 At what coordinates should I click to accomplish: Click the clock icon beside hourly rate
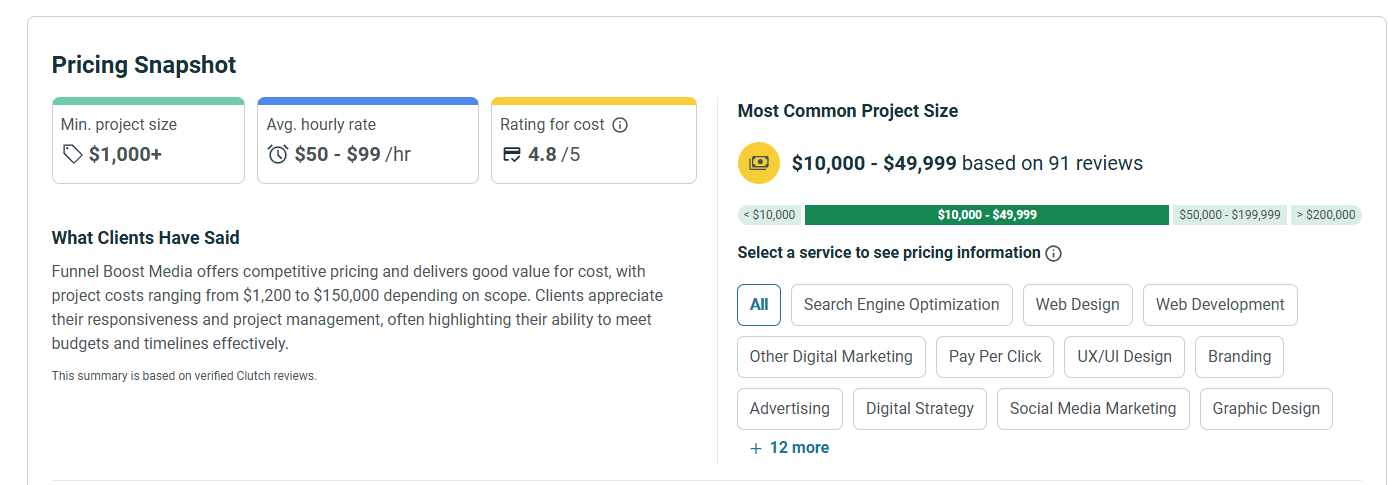tap(278, 154)
